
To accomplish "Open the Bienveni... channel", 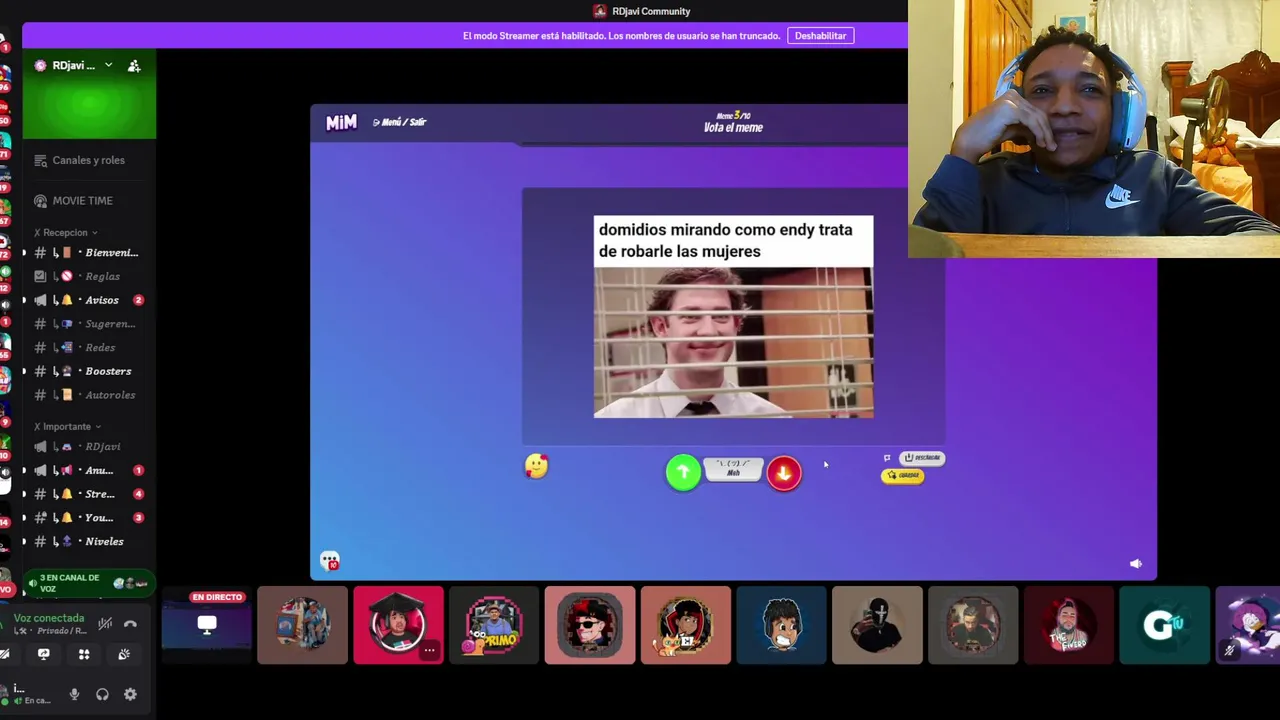I will [89, 253].
